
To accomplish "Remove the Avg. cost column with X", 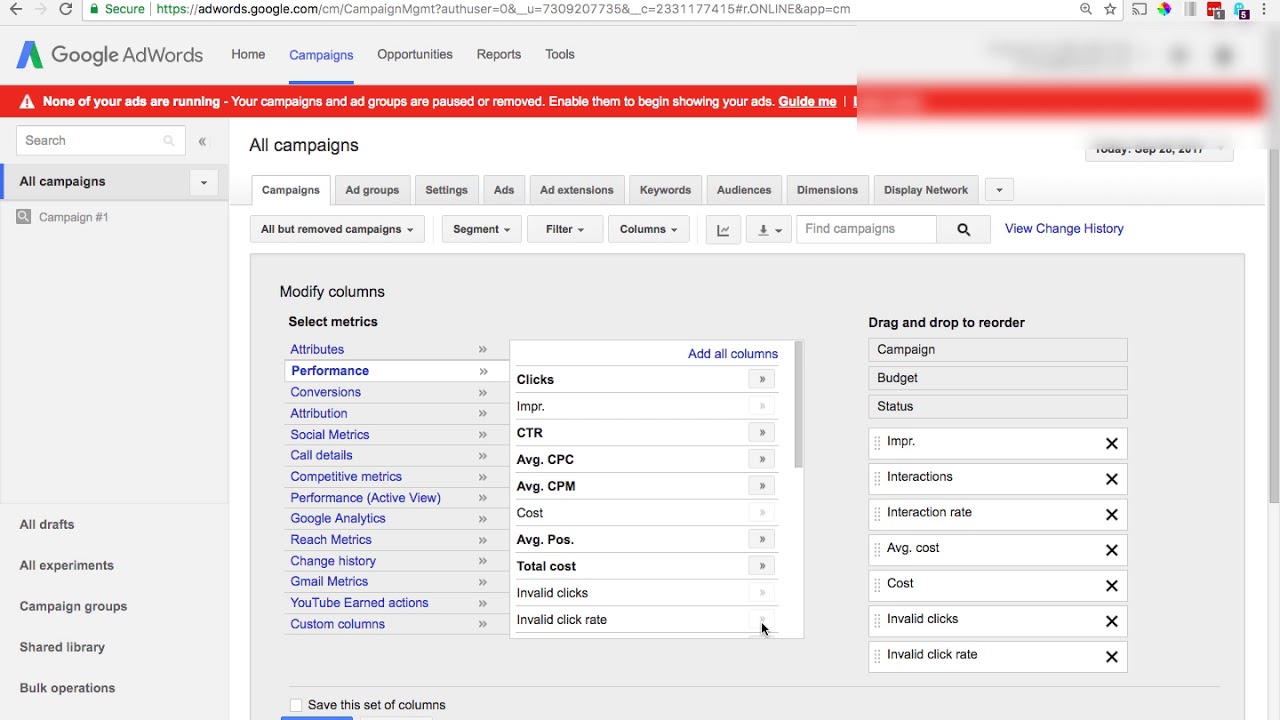I will pos(1111,550).
